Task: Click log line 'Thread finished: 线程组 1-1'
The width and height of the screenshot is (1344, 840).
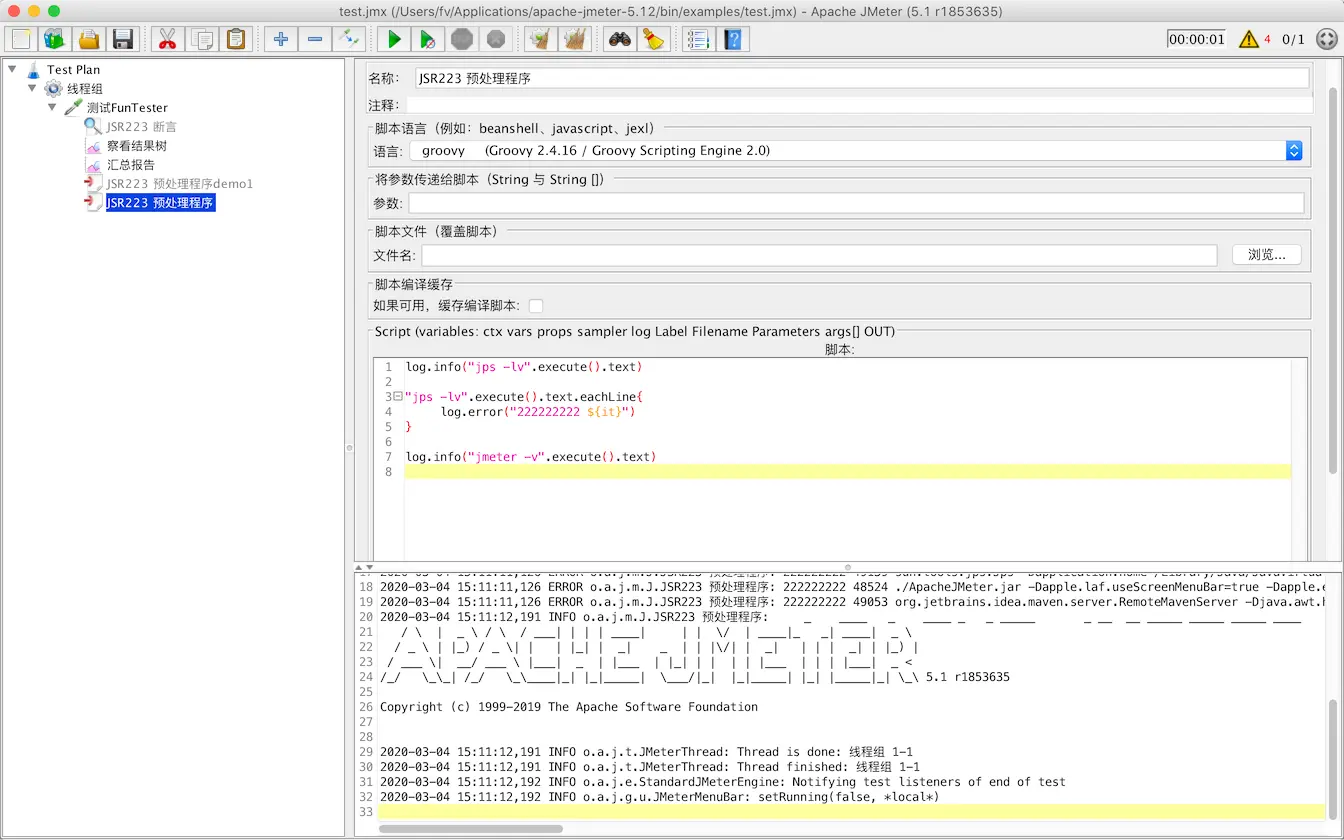Action: [x=650, y=767]
